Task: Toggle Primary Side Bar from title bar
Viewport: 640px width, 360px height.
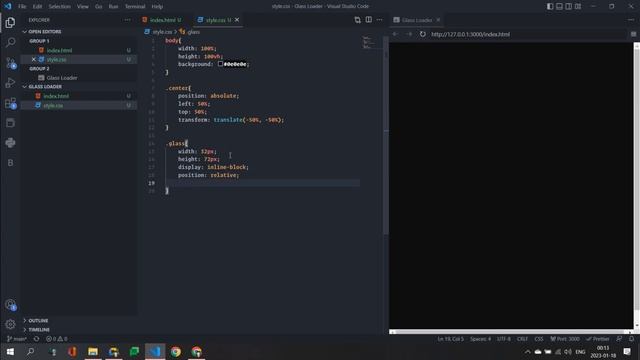Action: pos(550,6)
